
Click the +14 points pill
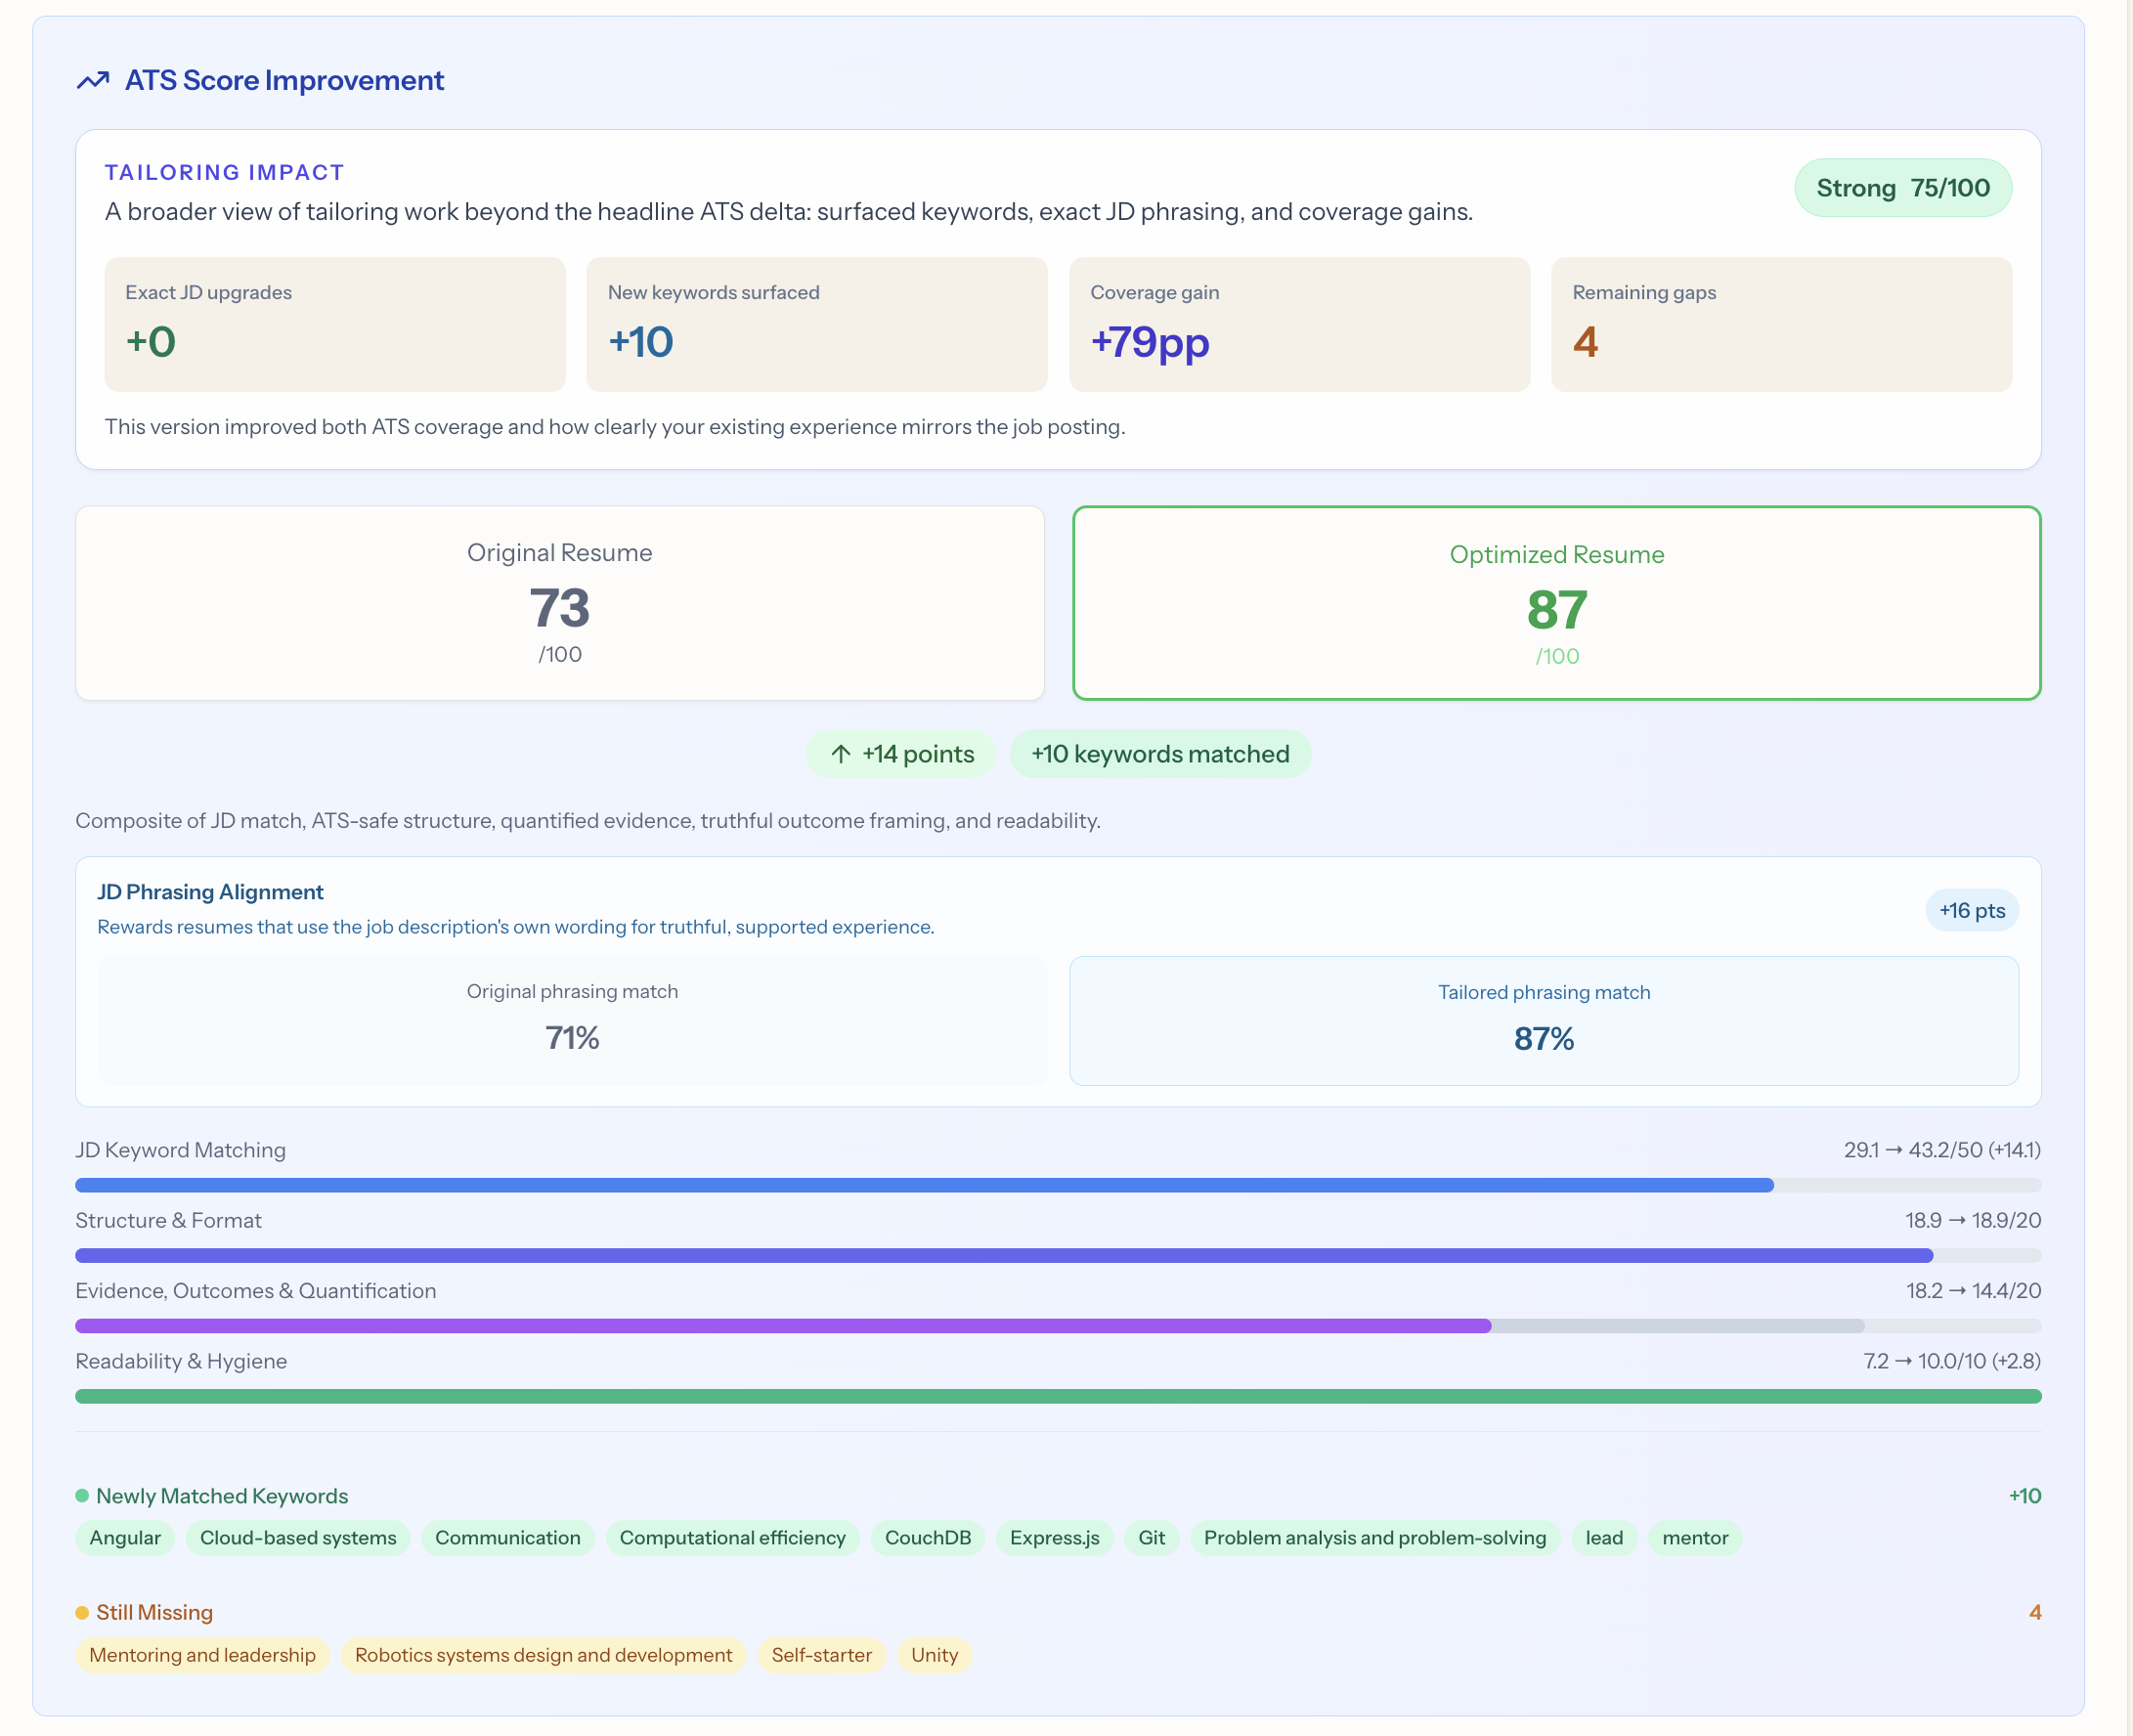899,753
